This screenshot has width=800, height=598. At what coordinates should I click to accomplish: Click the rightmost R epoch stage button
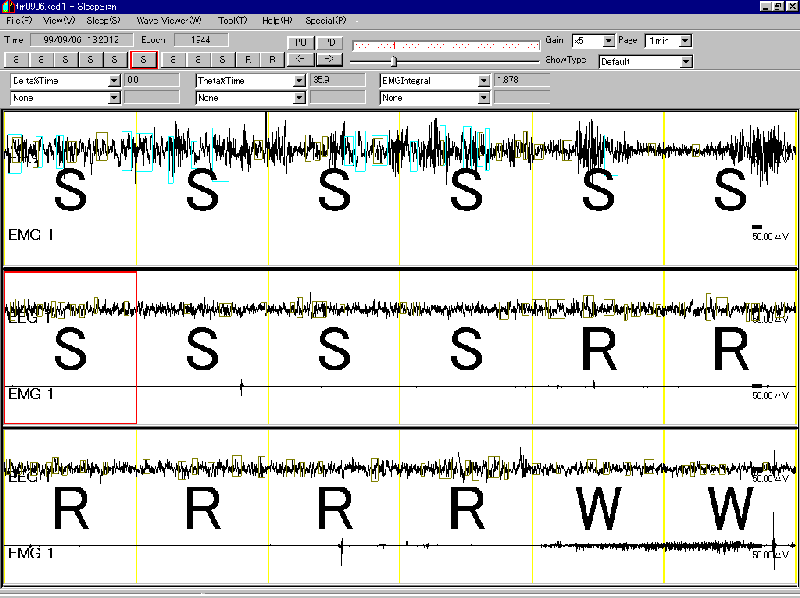coord(272,60)
